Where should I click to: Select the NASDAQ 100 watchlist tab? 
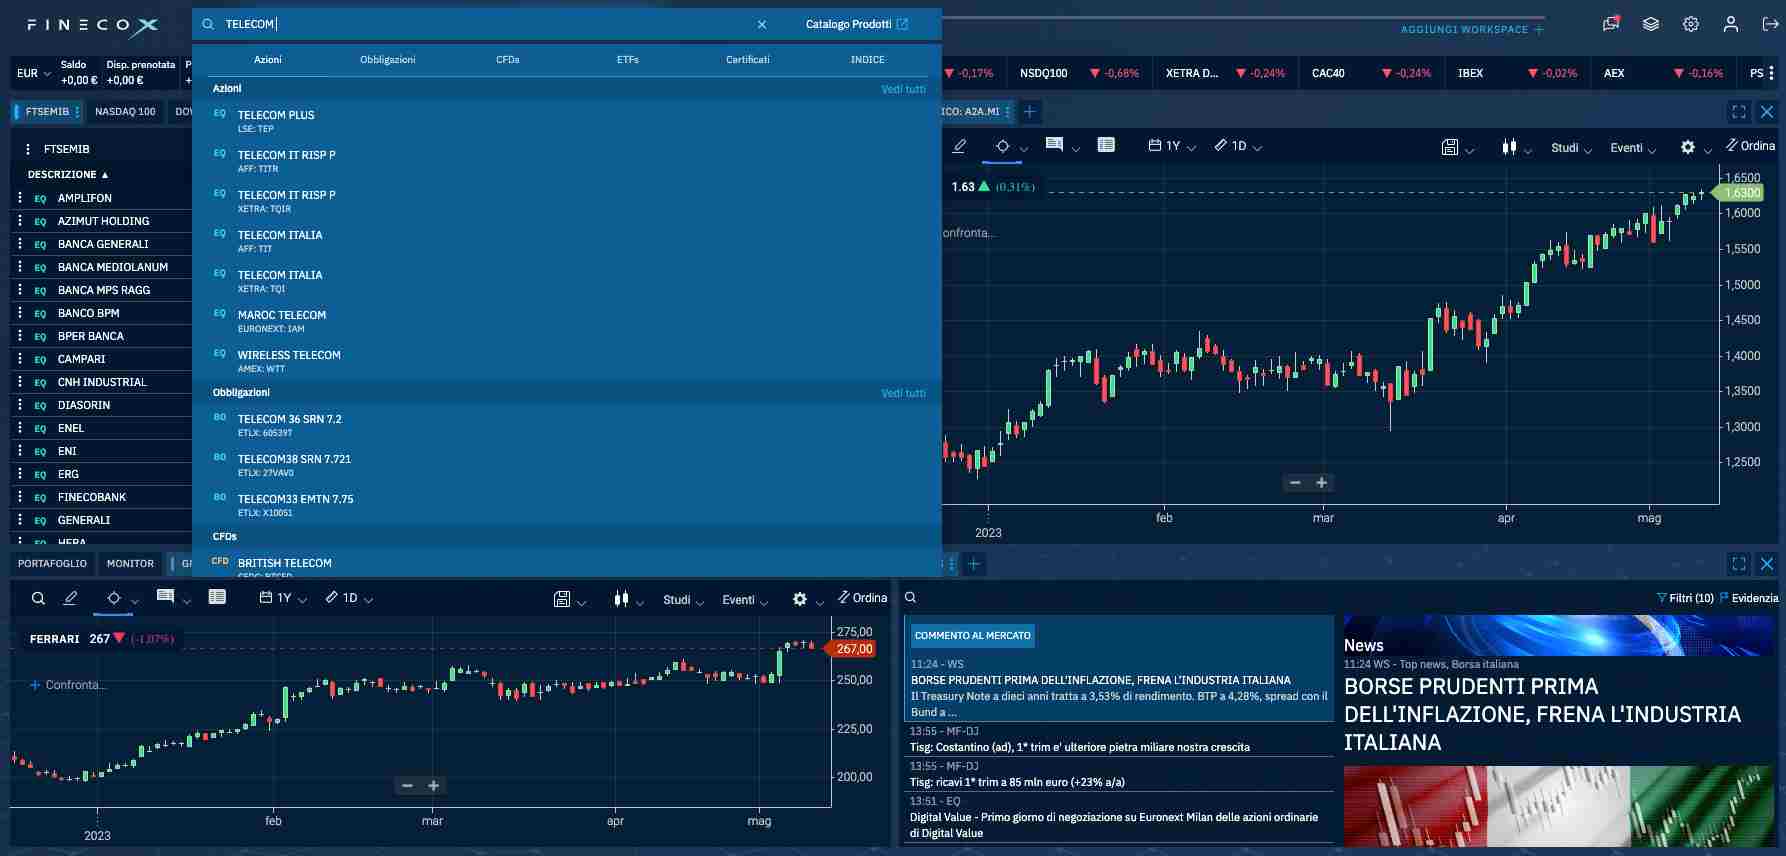pos(125,112)
